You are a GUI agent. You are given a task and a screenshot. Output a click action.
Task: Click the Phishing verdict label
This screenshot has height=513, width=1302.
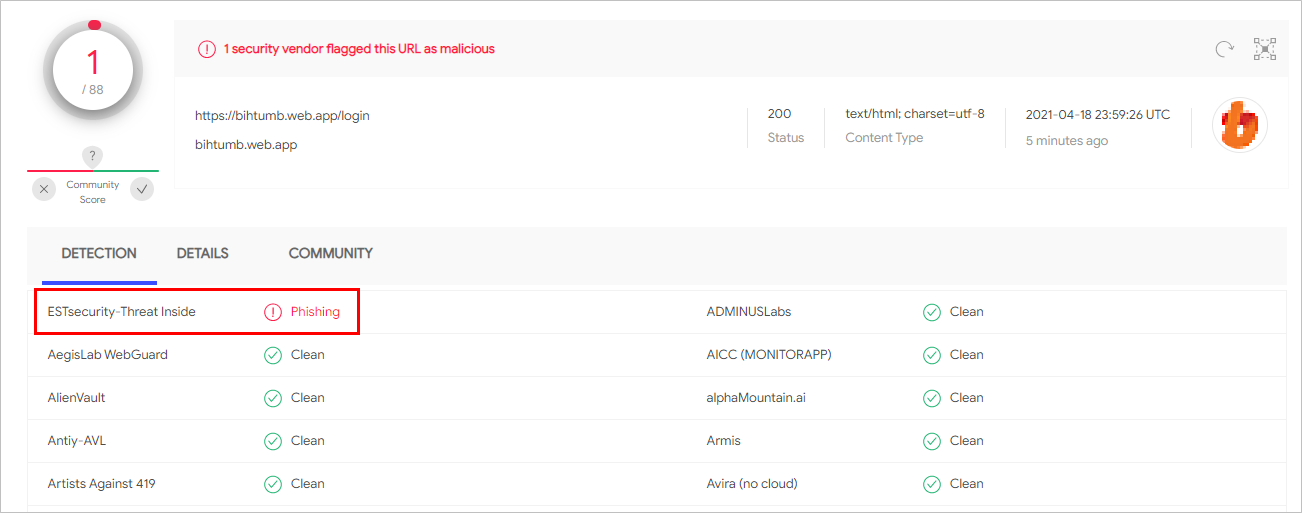315,312
